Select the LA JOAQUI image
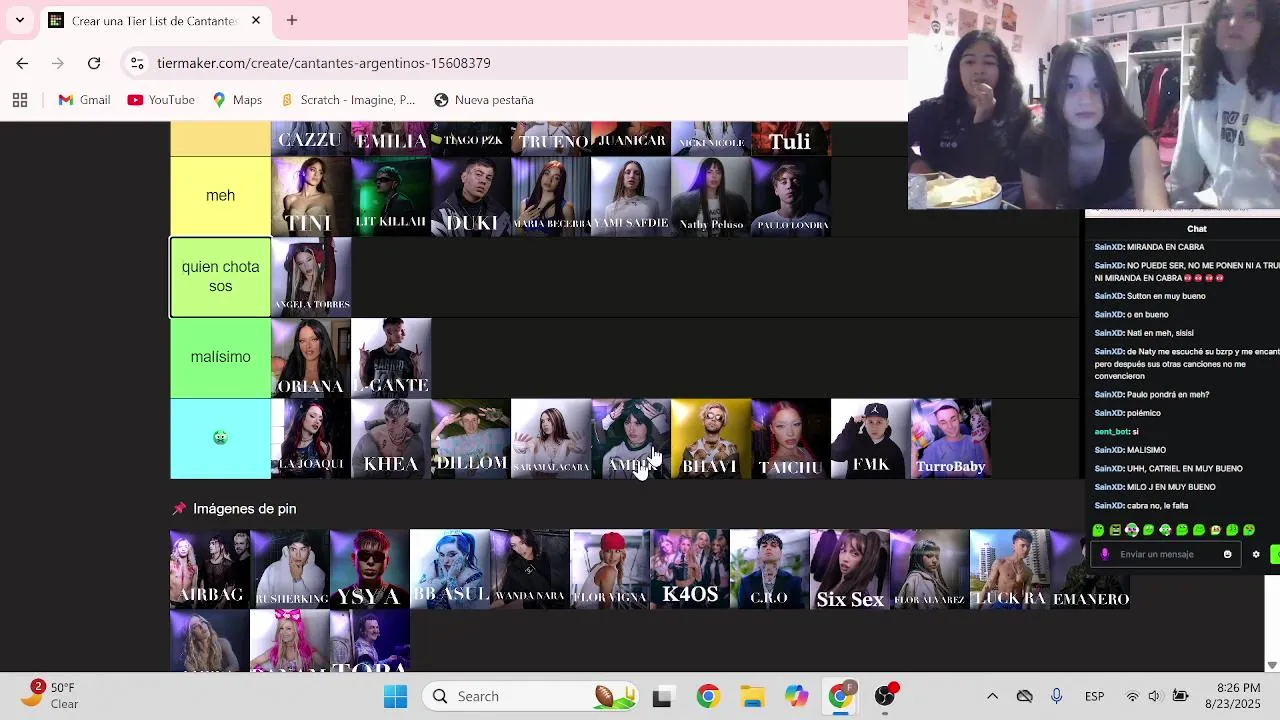The width and height of the screenshot is (1280, 720). coord(311,438)
